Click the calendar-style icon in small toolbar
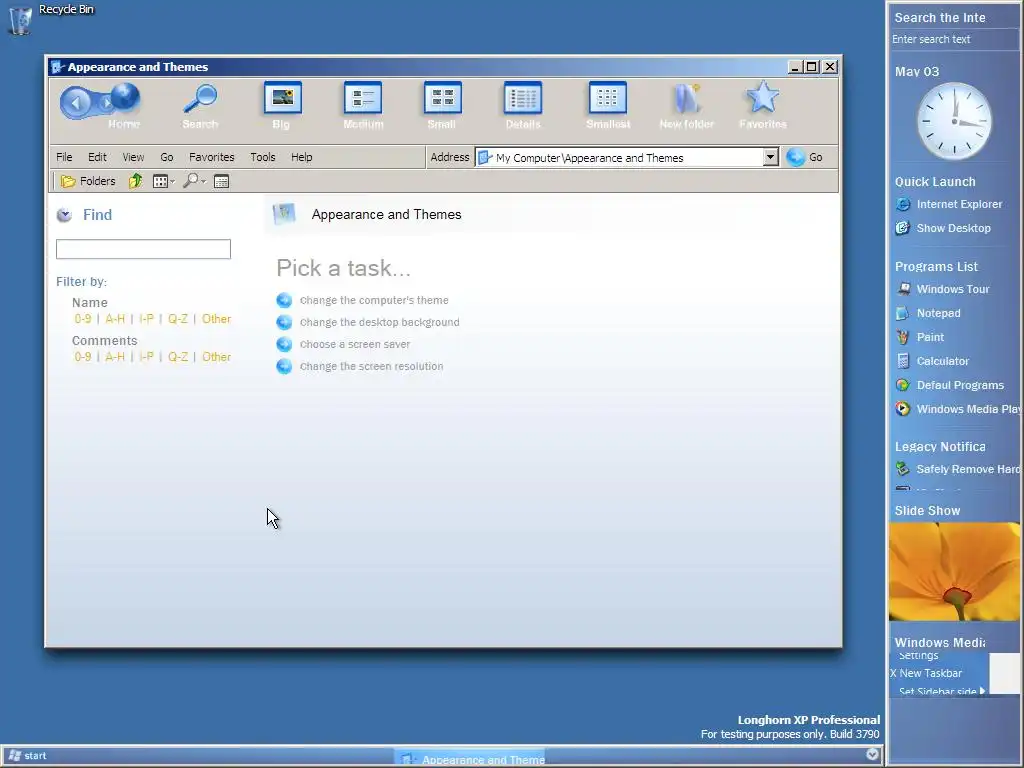Viewport: 1024px width, 768px height. [x=221, y=182]
